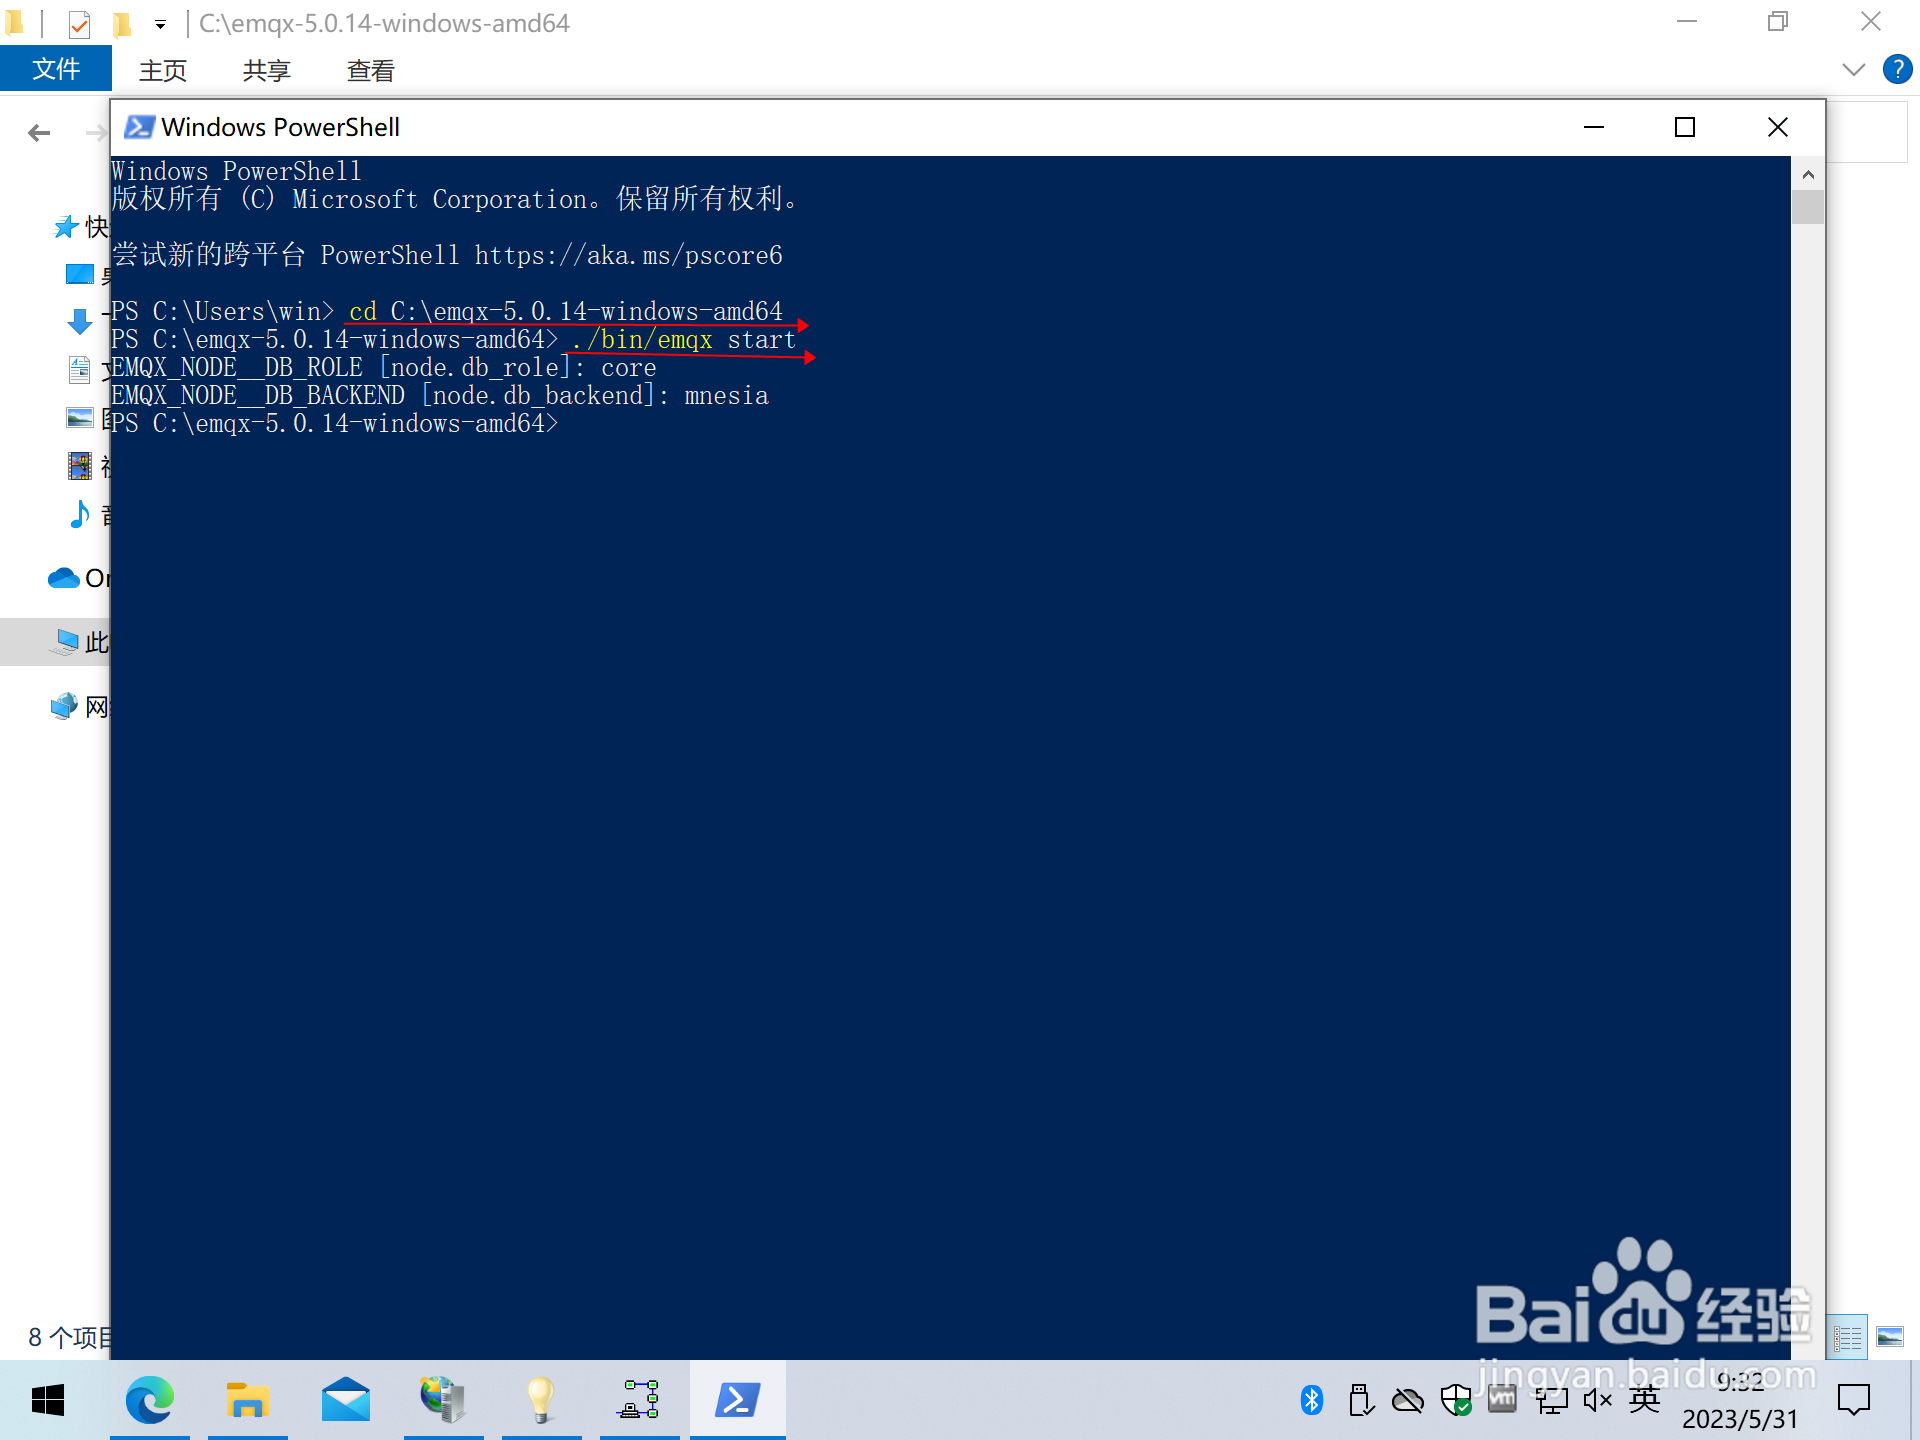
Task: Open the notification center icon
Action: 1854,1400
